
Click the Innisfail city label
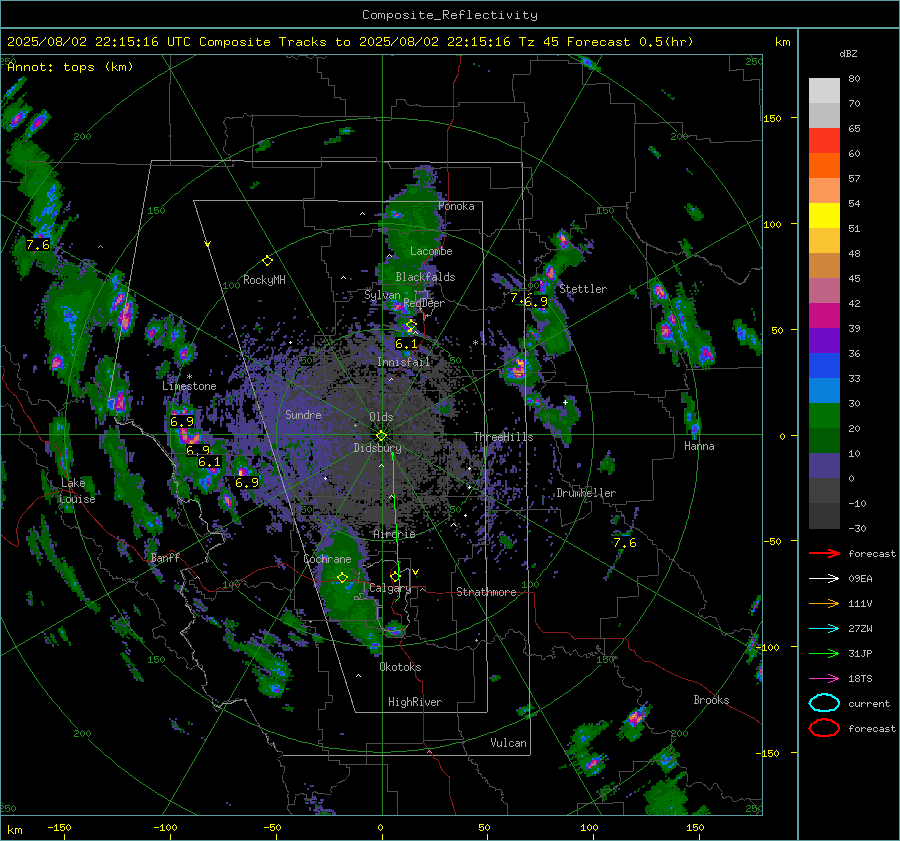[x=404, y=362]
